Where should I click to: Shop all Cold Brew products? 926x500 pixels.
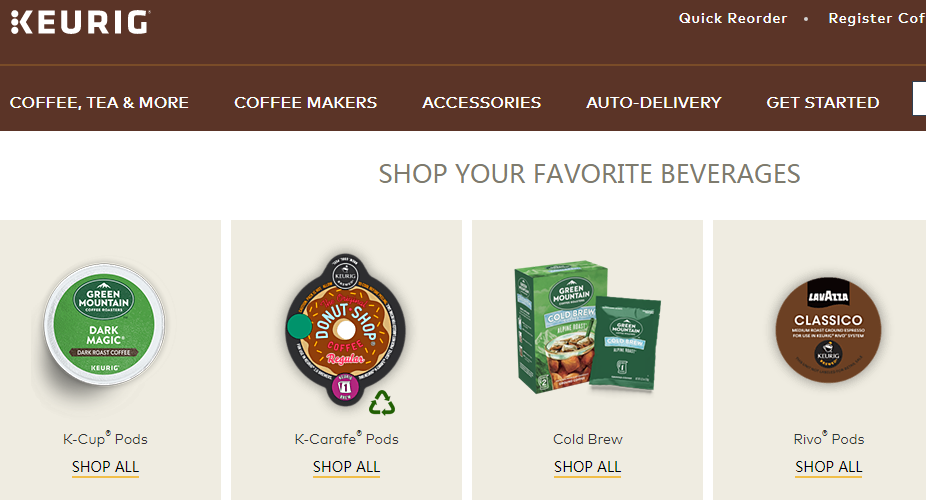pyautogui.click(x=587, y=467)
